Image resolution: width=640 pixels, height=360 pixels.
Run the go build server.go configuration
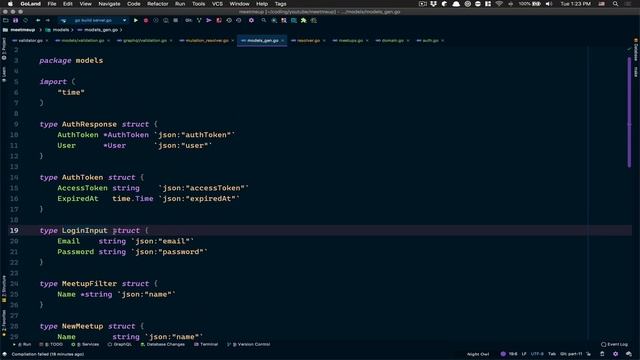tap(136, 20)
